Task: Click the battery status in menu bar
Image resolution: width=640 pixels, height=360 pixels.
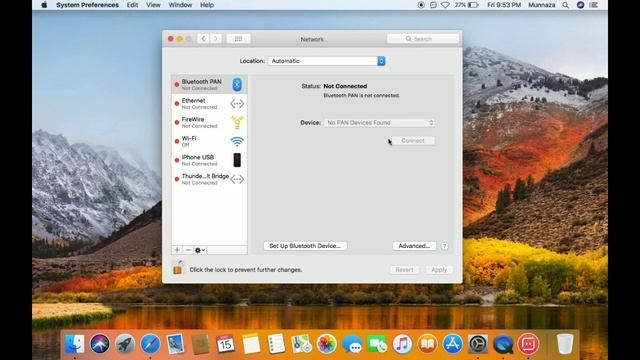Action: coord(467,5)
